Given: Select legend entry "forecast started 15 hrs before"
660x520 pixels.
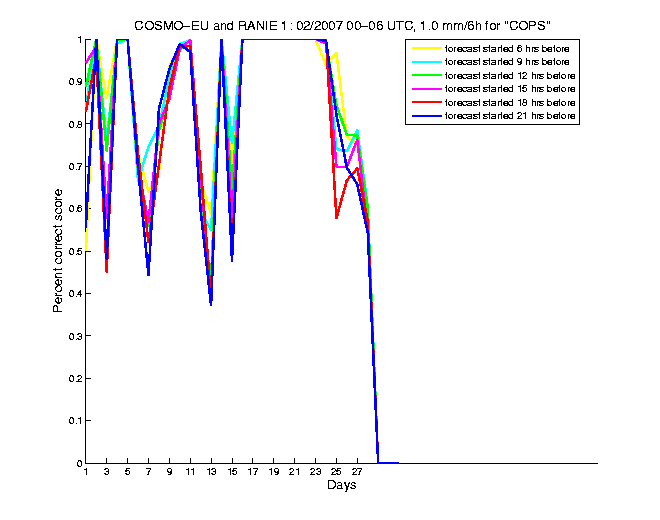Looking at the screenshot, I should tap(512, 89).
